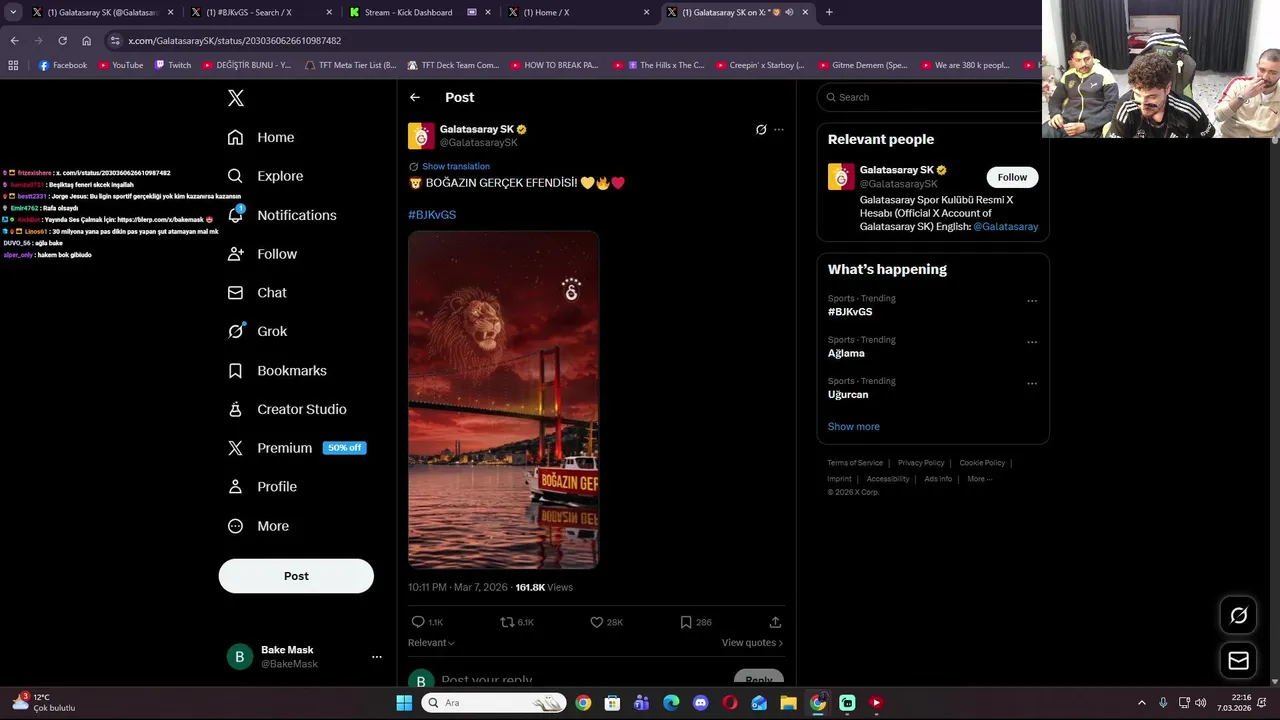Screen dimensions: 1280x720
Task: Go to Home in sidebar
Action: click(261, 137)
